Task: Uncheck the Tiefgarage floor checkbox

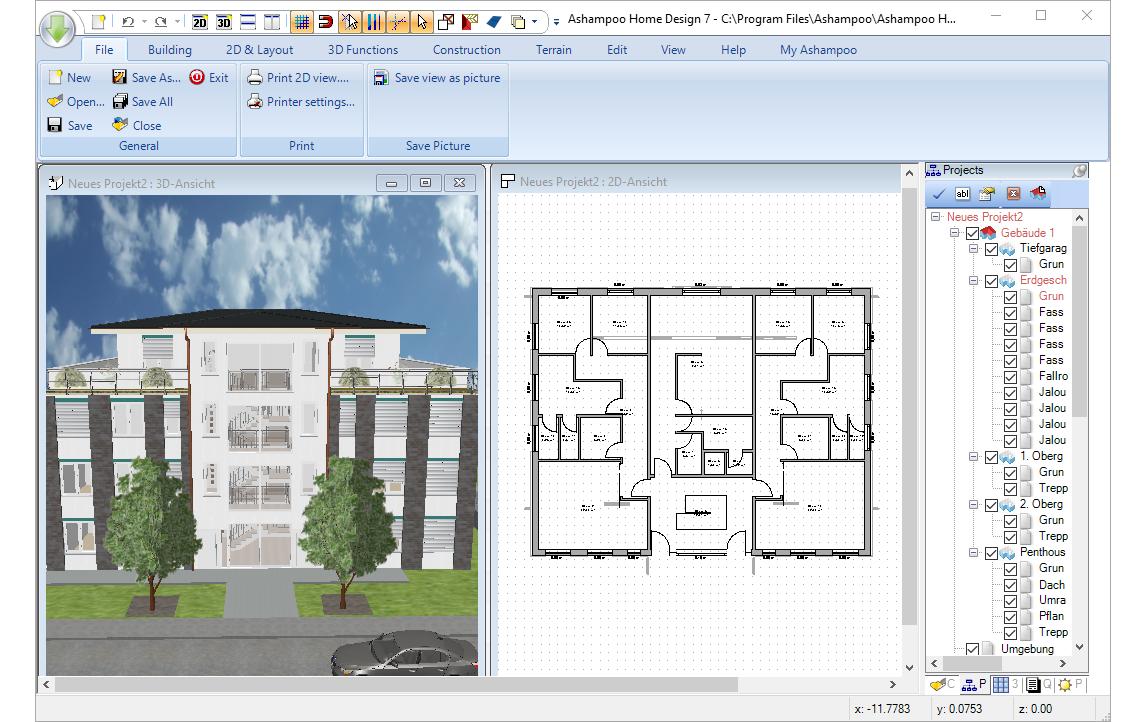Action: pyautogui.click(x=991, y=249)
